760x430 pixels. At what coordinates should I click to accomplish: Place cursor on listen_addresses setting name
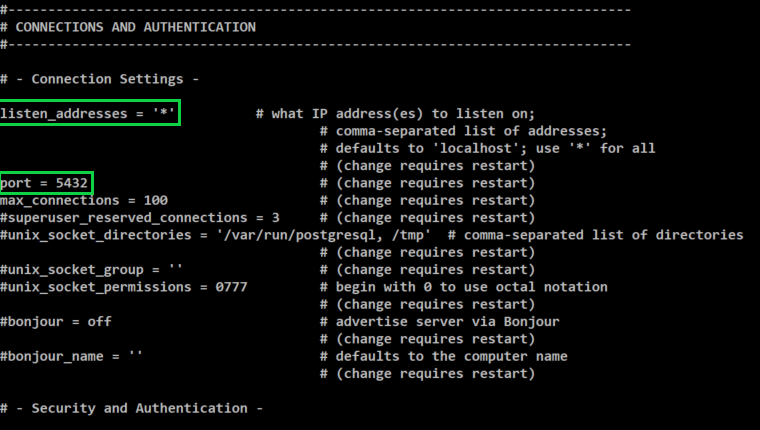coord(63,114)
